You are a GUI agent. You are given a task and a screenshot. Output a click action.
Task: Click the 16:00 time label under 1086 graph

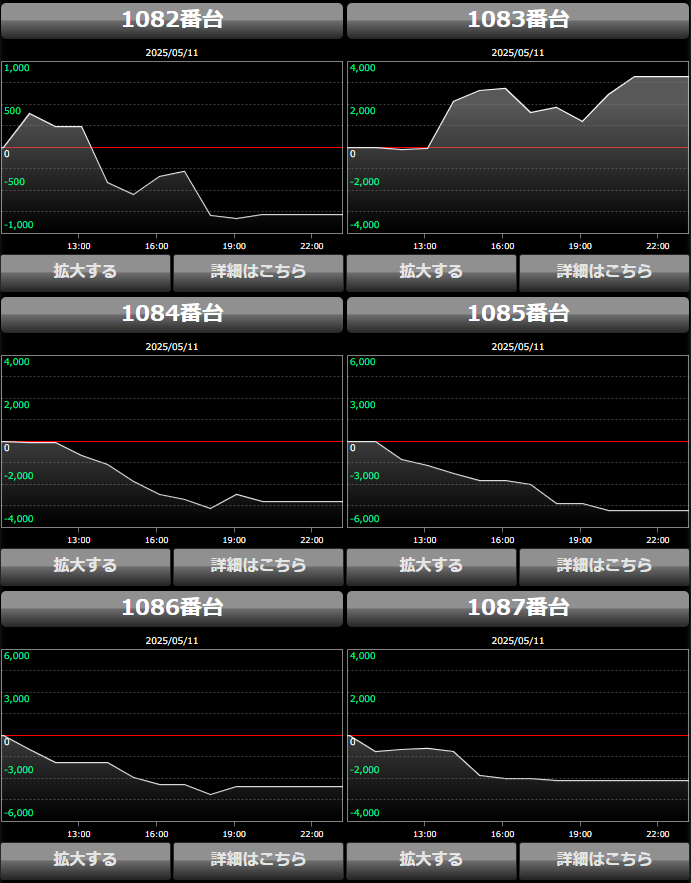[157, 834]
